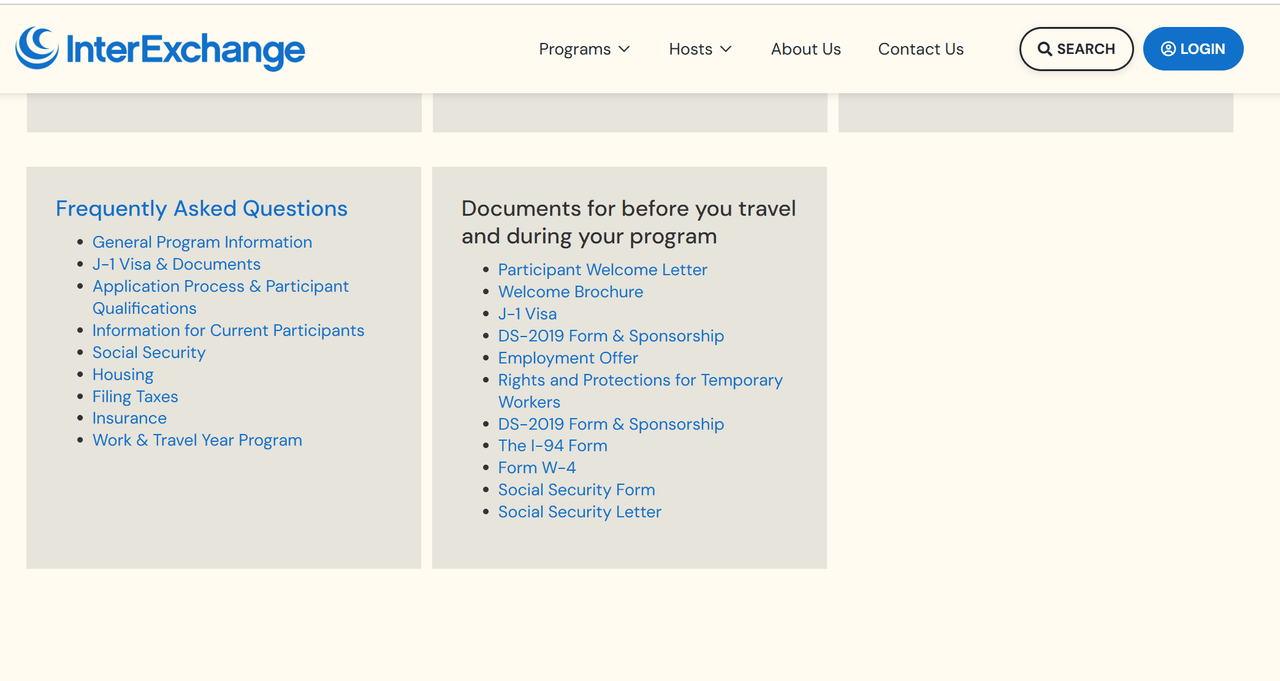Click the LOGIN button

point(1193,49)
